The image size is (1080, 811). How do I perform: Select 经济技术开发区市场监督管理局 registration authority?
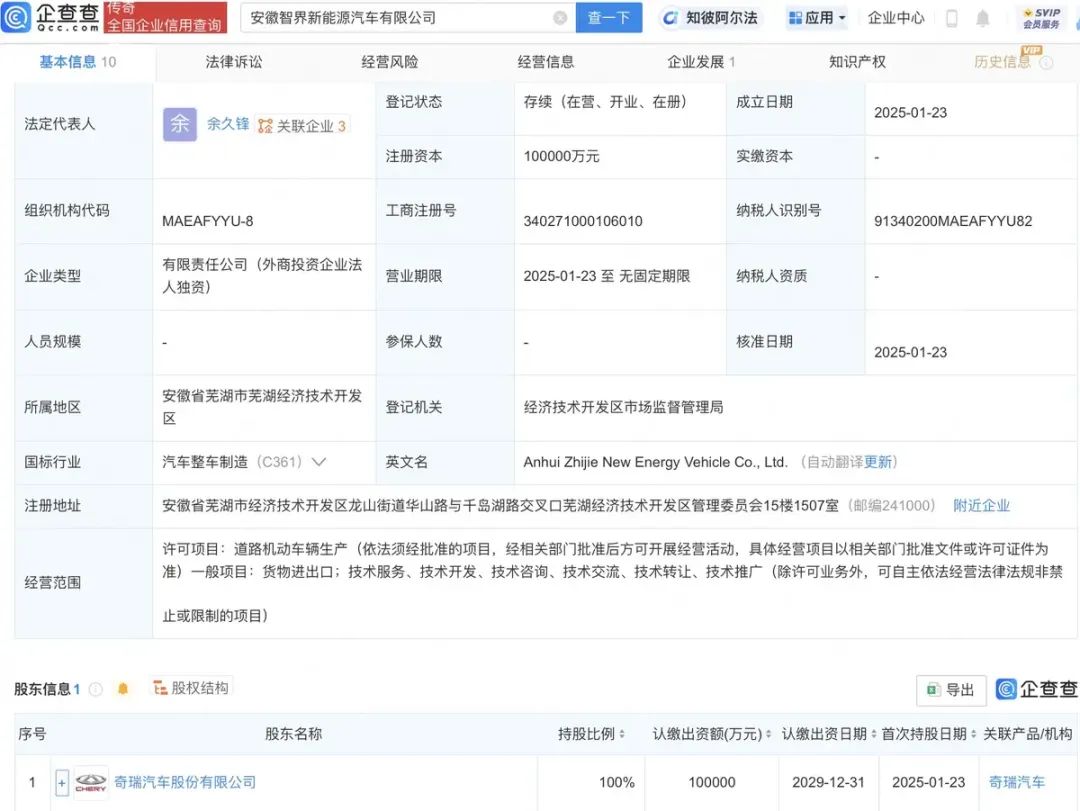click(x=623, y=407)
